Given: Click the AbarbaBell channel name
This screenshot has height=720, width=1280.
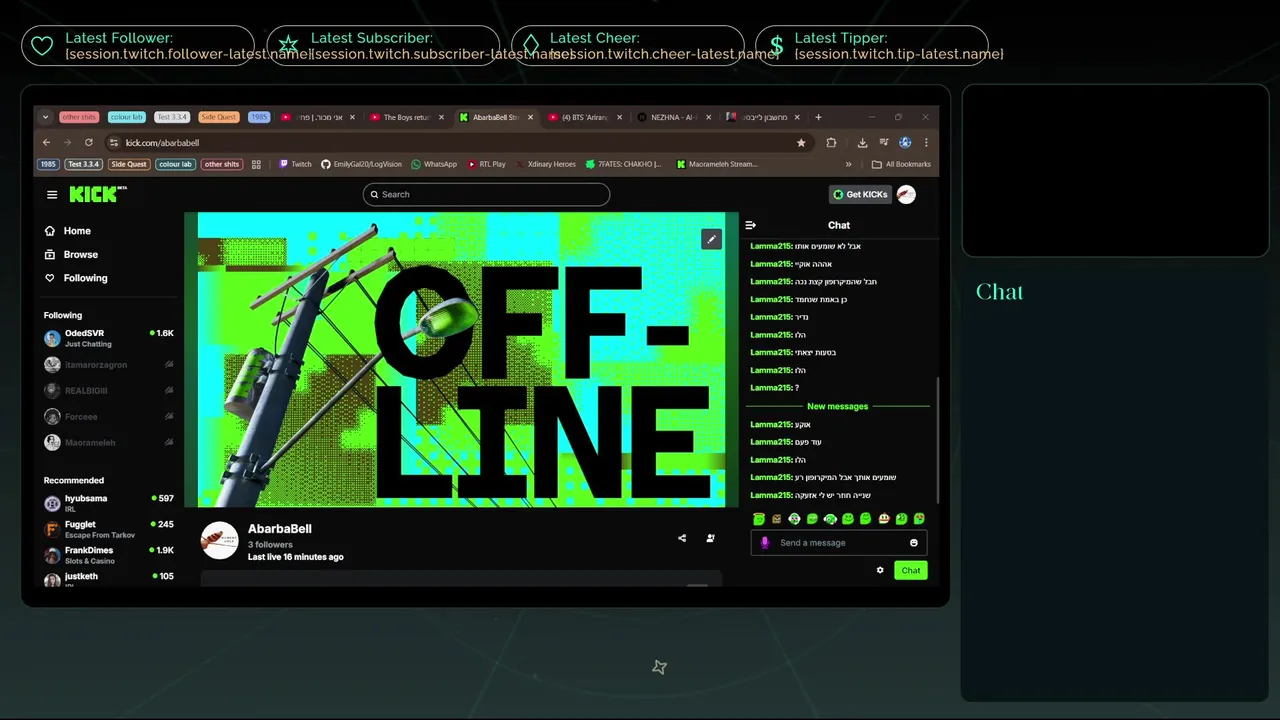Looking at the screenshot, I should (280, 529).
